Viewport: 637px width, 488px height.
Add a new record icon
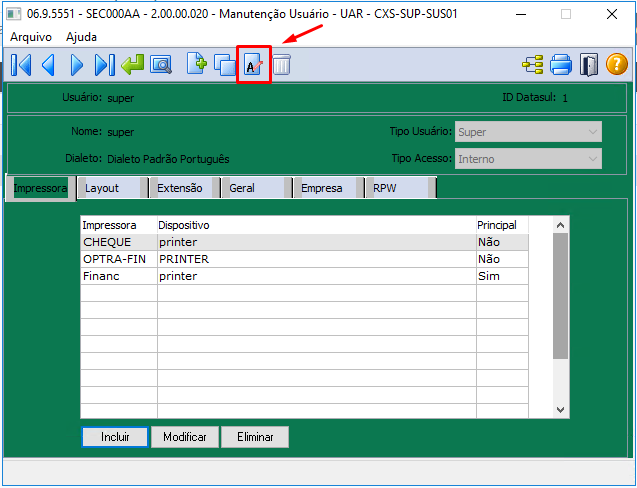point(197,64)
